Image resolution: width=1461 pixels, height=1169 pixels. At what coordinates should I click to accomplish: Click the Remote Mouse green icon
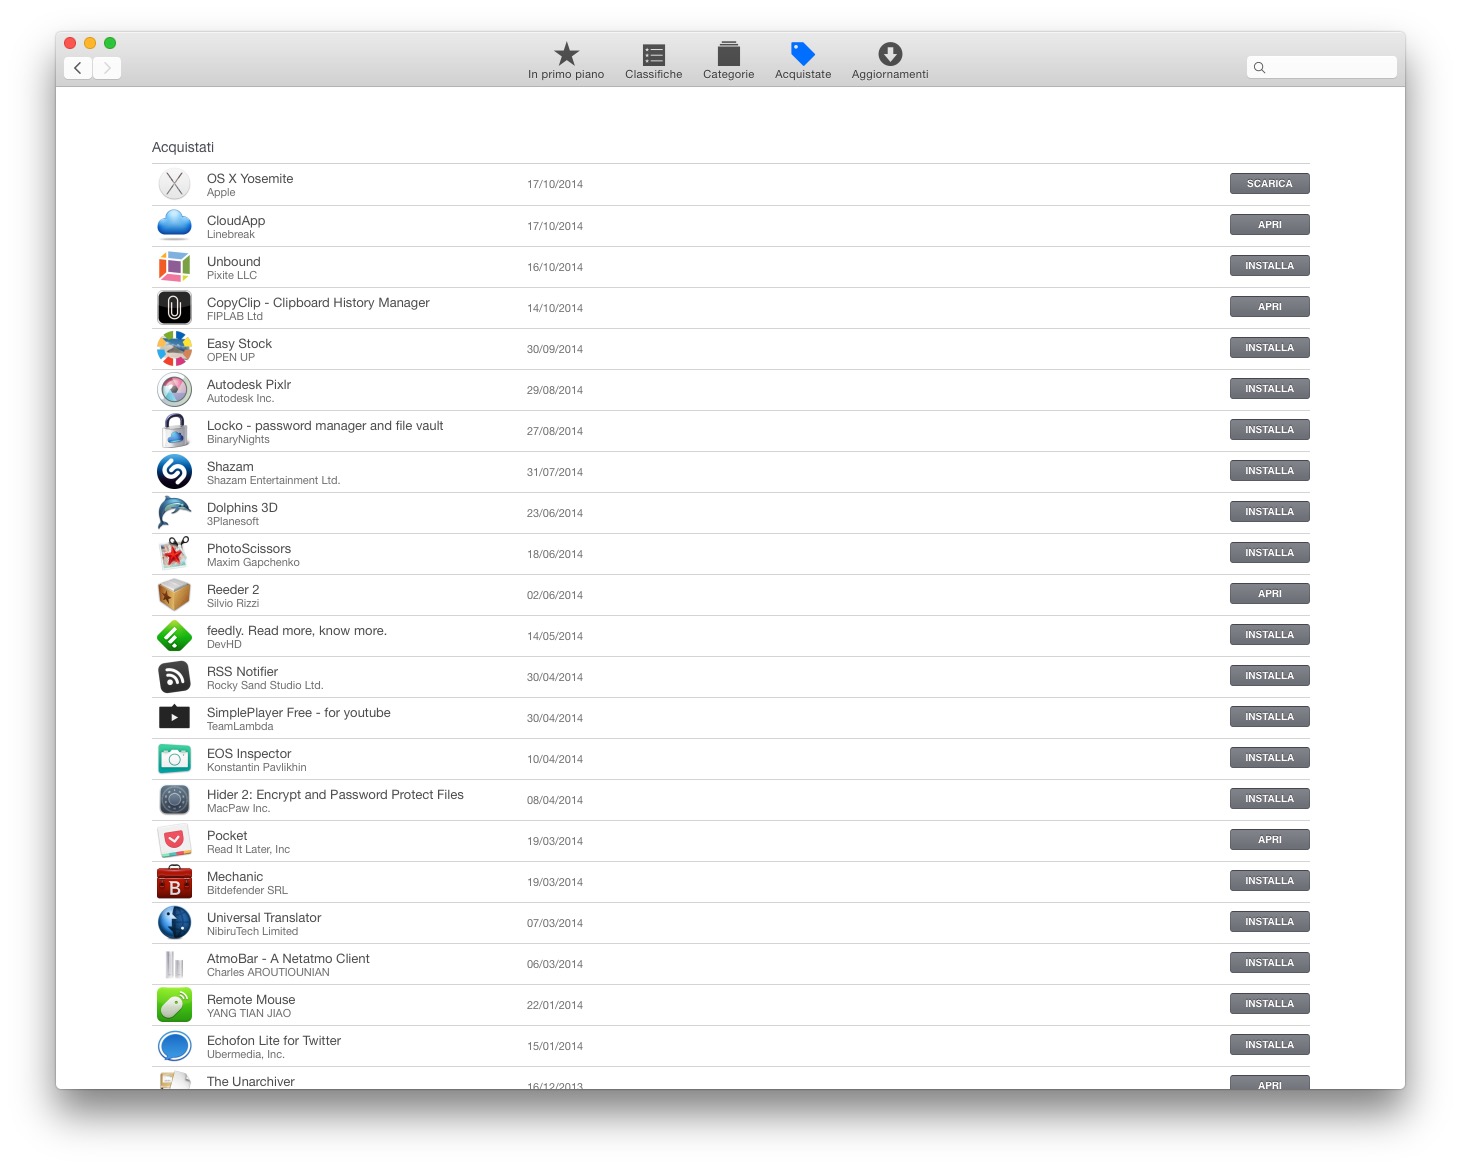point(174,1004)
